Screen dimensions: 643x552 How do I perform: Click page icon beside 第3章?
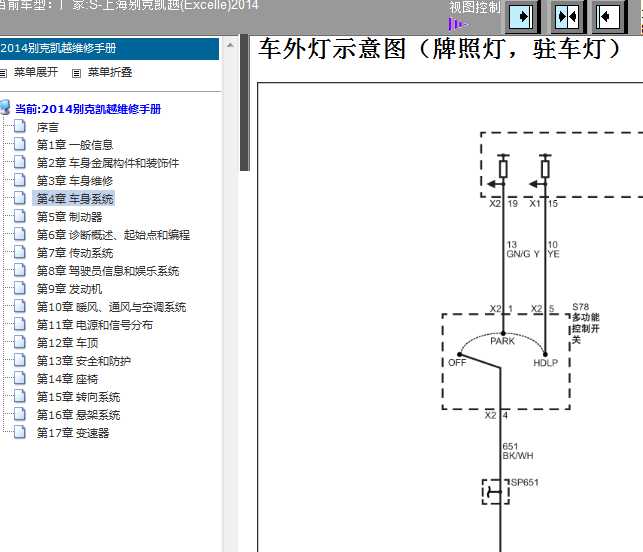point(20,180)
